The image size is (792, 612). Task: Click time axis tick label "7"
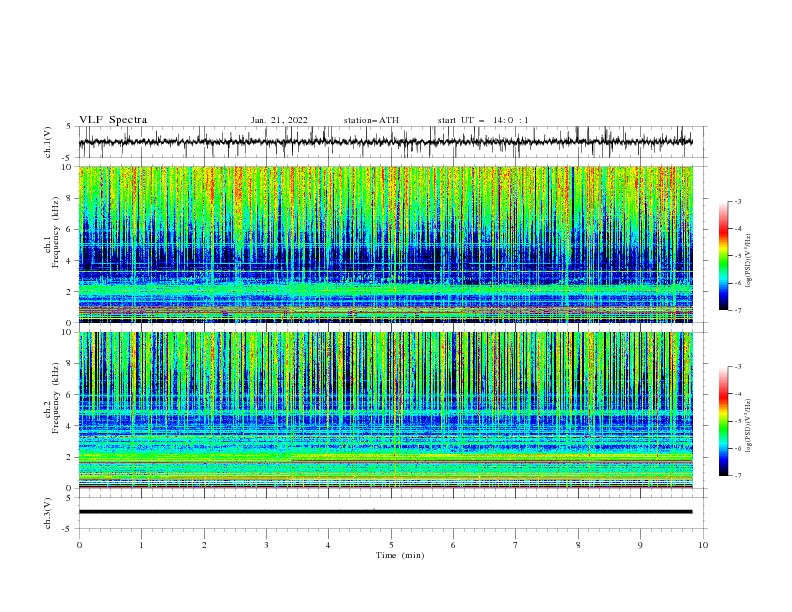coord(516,545)
